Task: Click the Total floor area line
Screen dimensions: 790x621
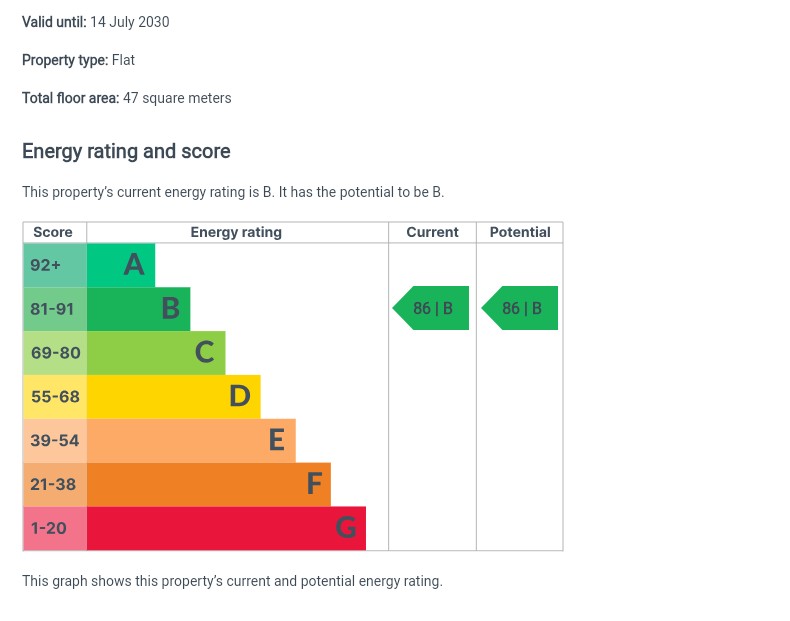Action: tap(127, 98)
